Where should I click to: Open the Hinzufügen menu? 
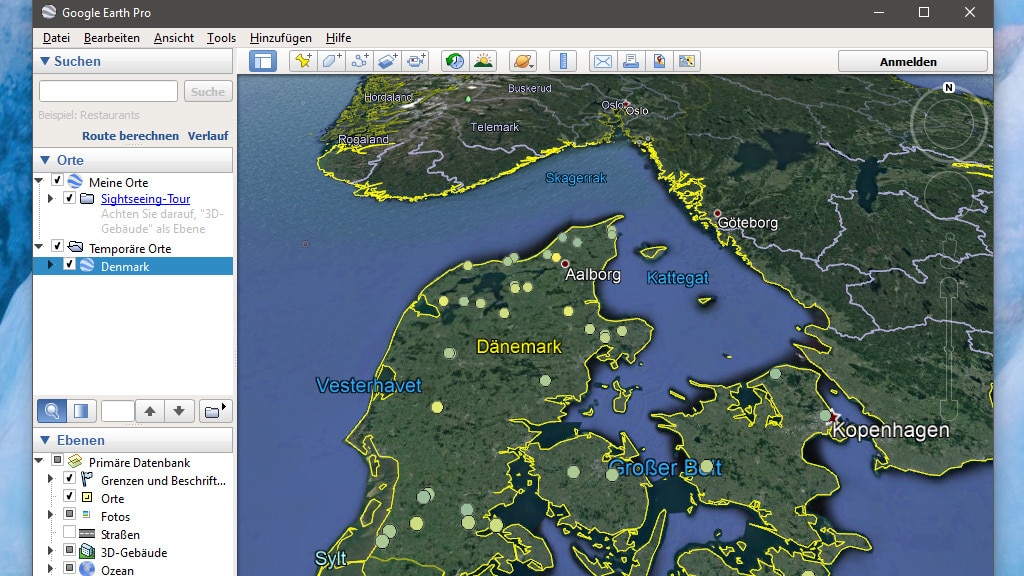pyautogui.click(x=279, y=38)
